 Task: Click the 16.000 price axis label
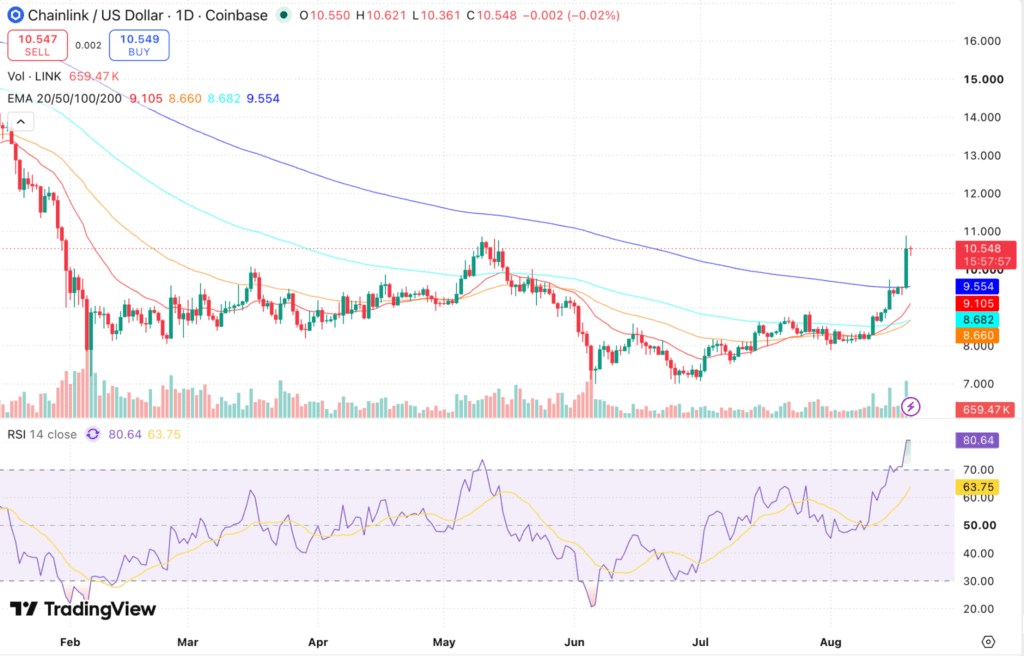(982, 41)
